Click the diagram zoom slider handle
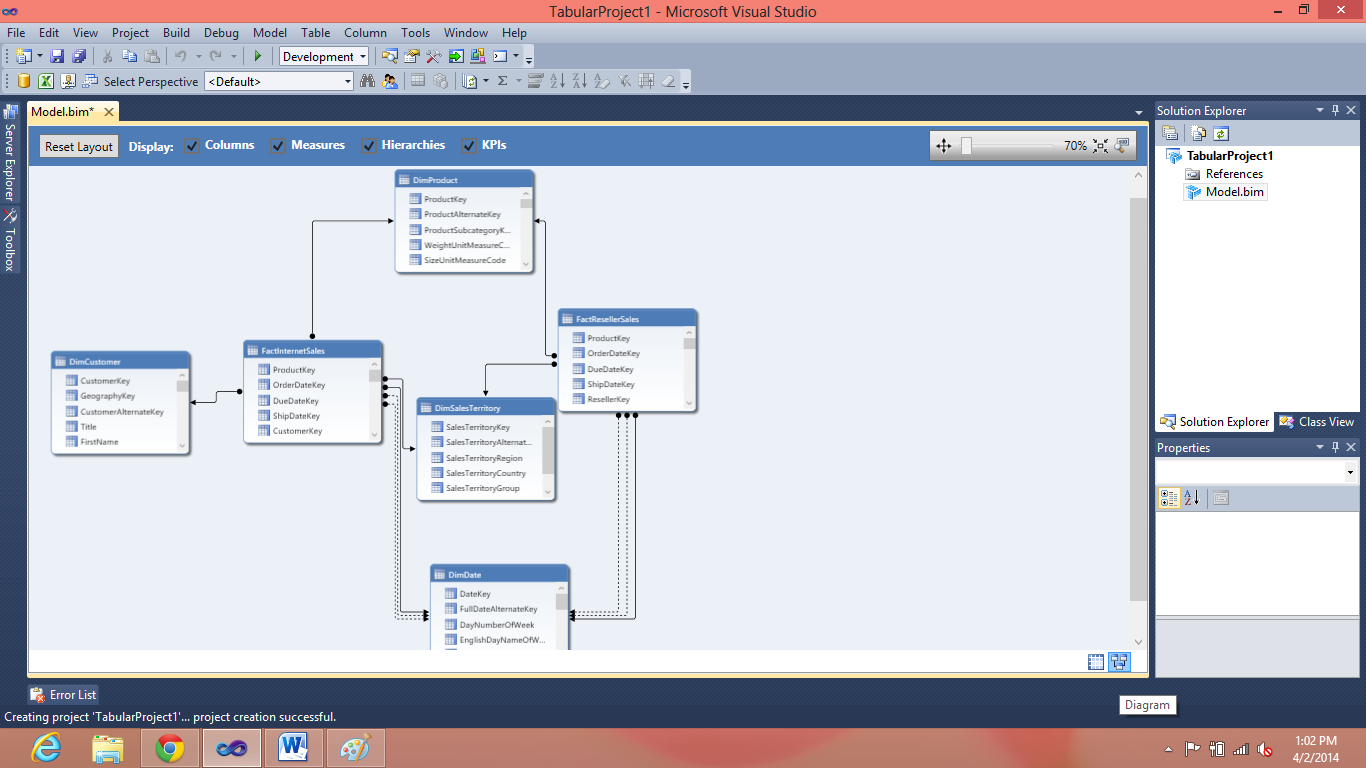 click(x=966, y=146)
